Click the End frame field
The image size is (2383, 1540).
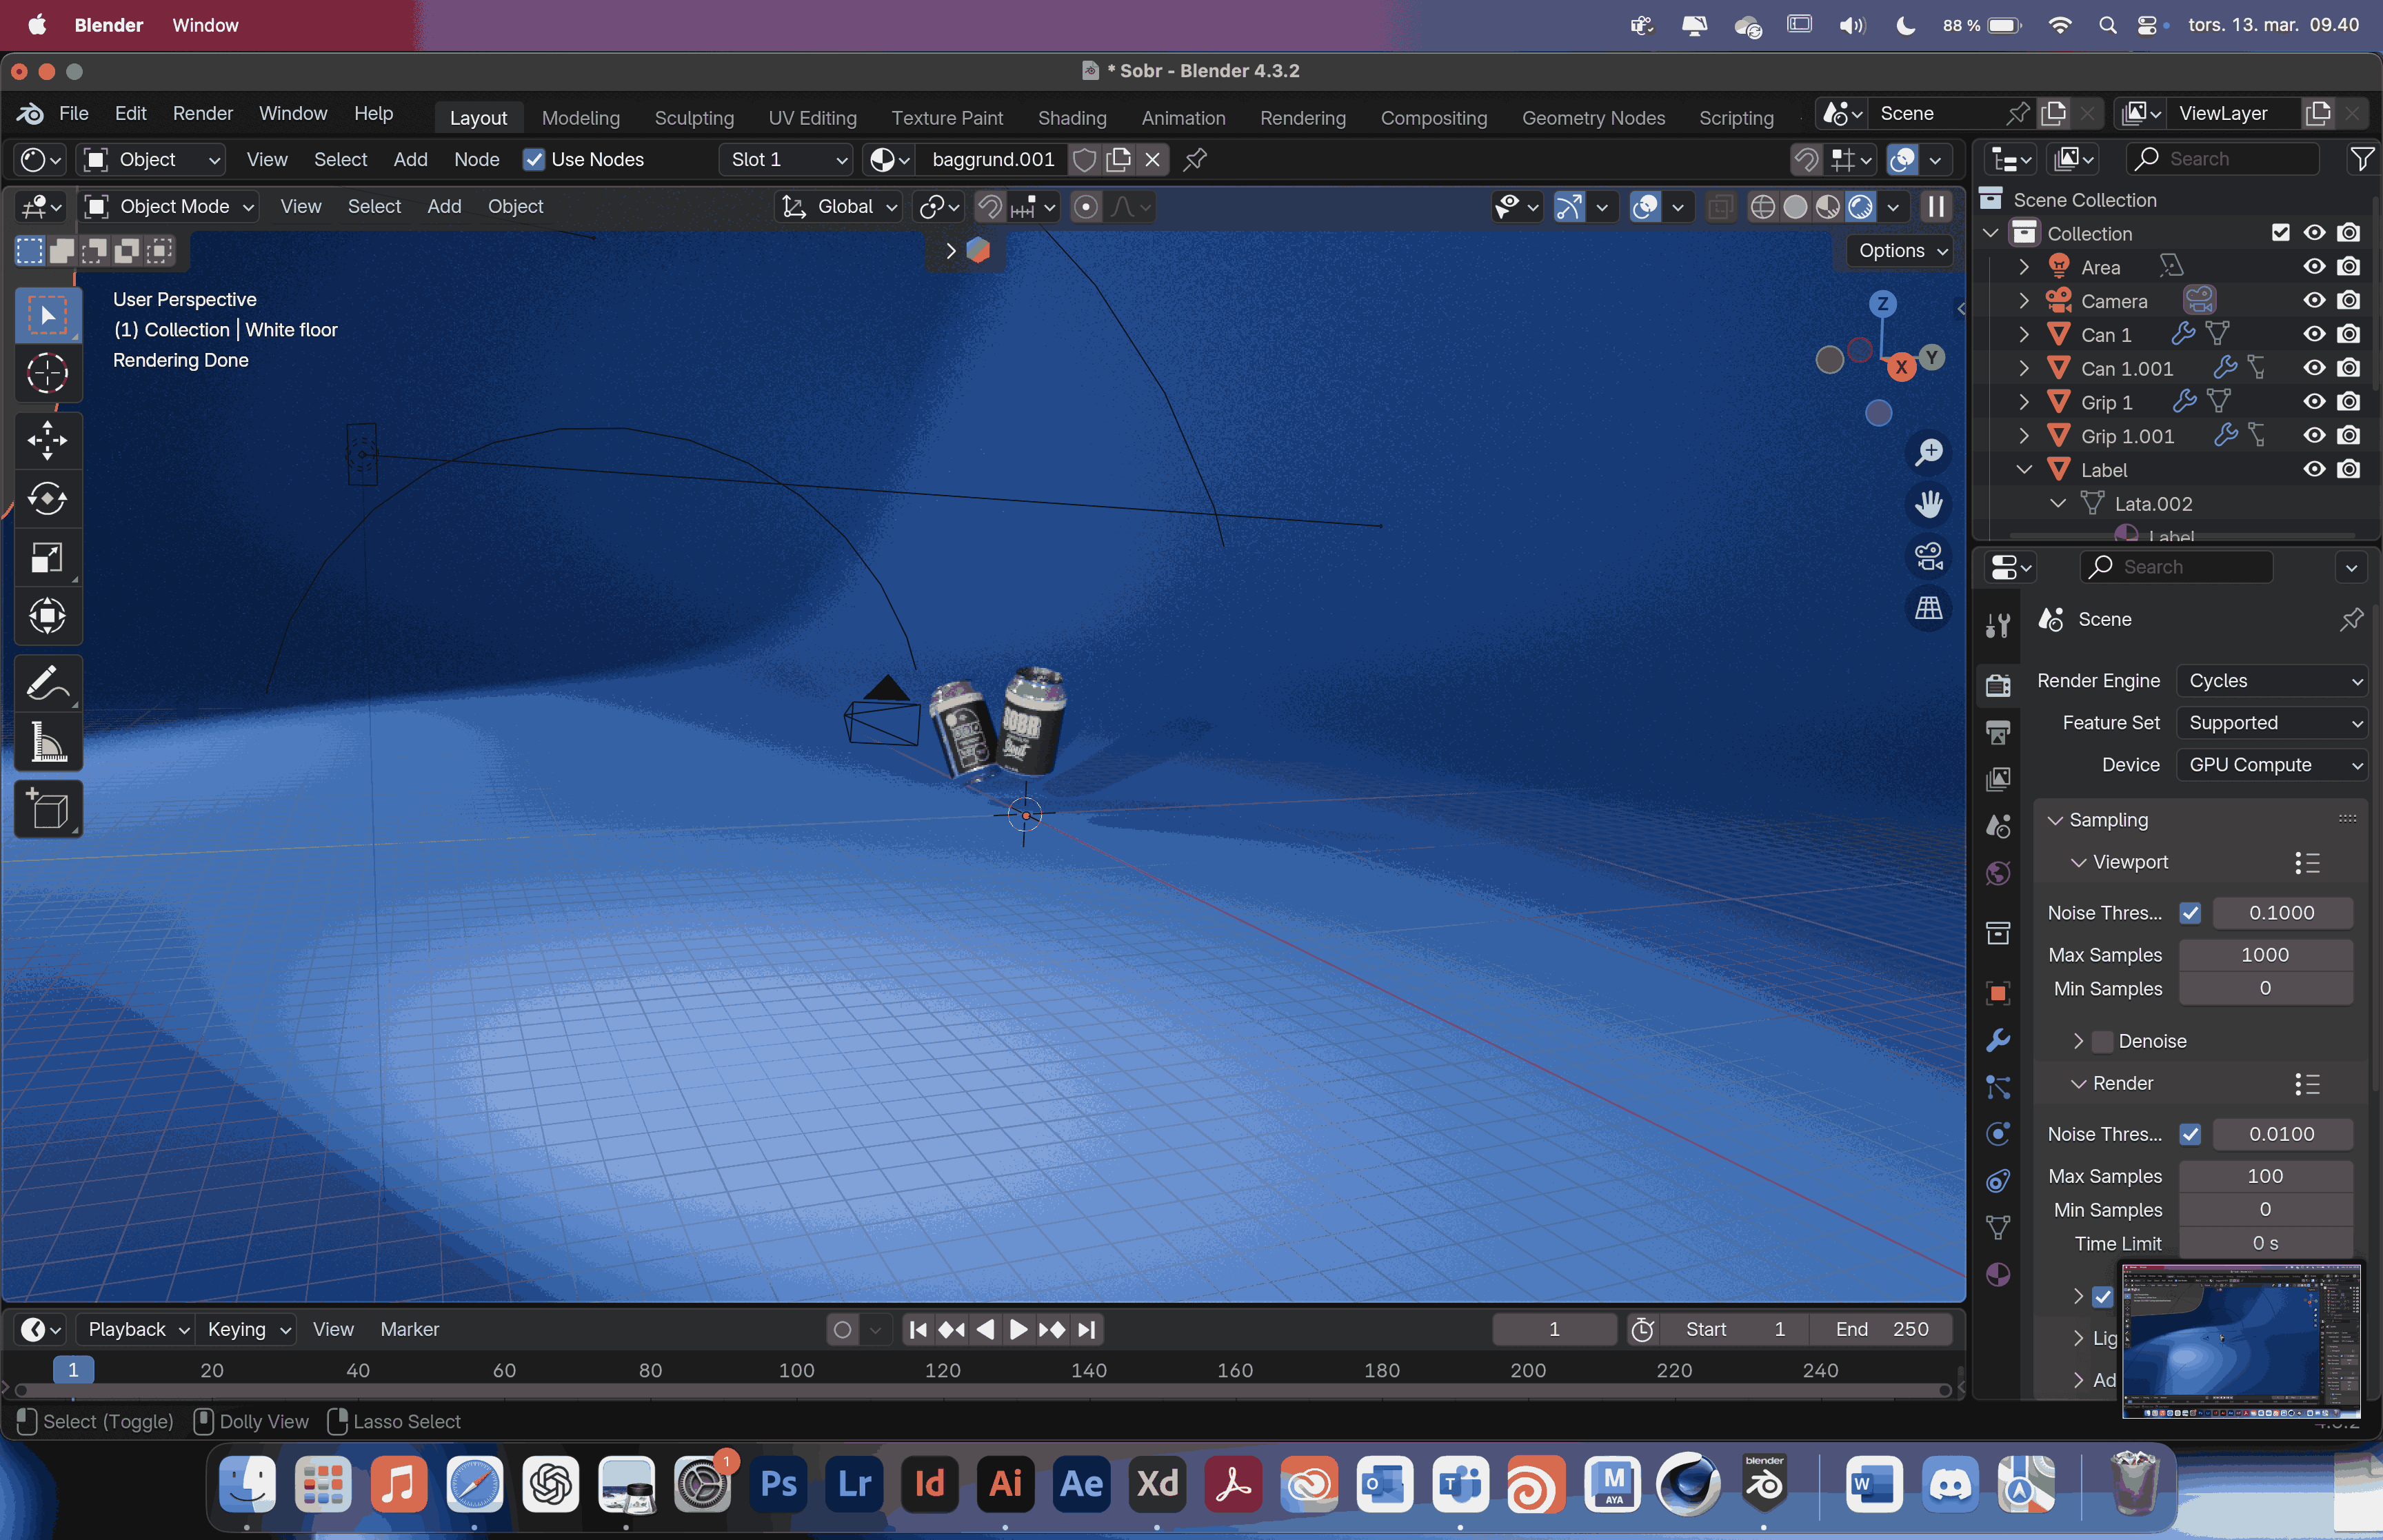(1881, 1329)
